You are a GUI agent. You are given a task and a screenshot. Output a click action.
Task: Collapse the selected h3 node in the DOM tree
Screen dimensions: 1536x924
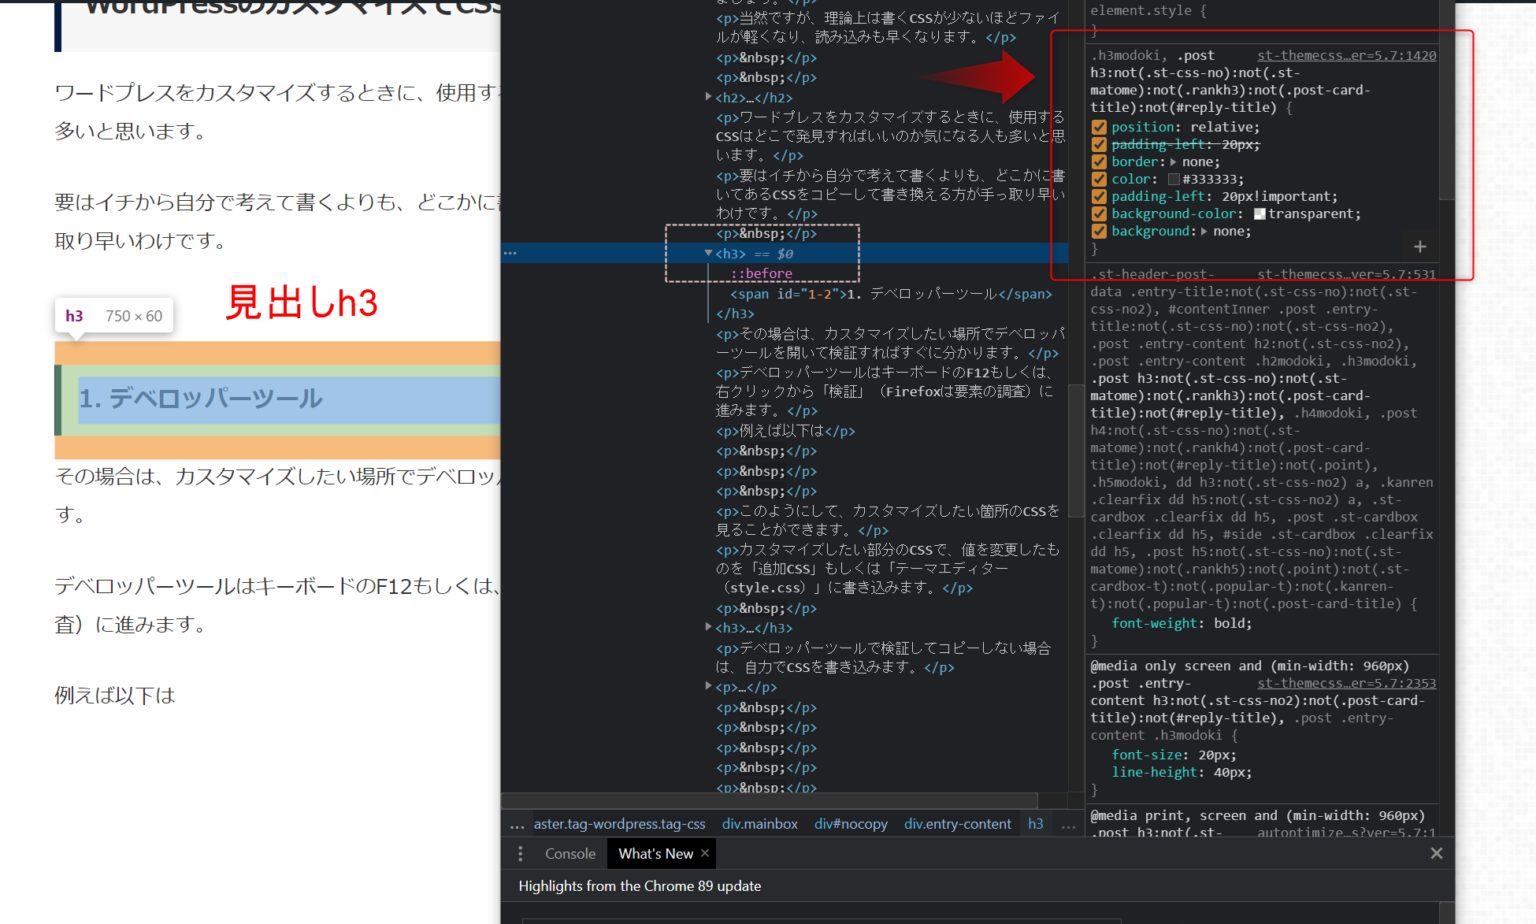[x=707, y=253]
